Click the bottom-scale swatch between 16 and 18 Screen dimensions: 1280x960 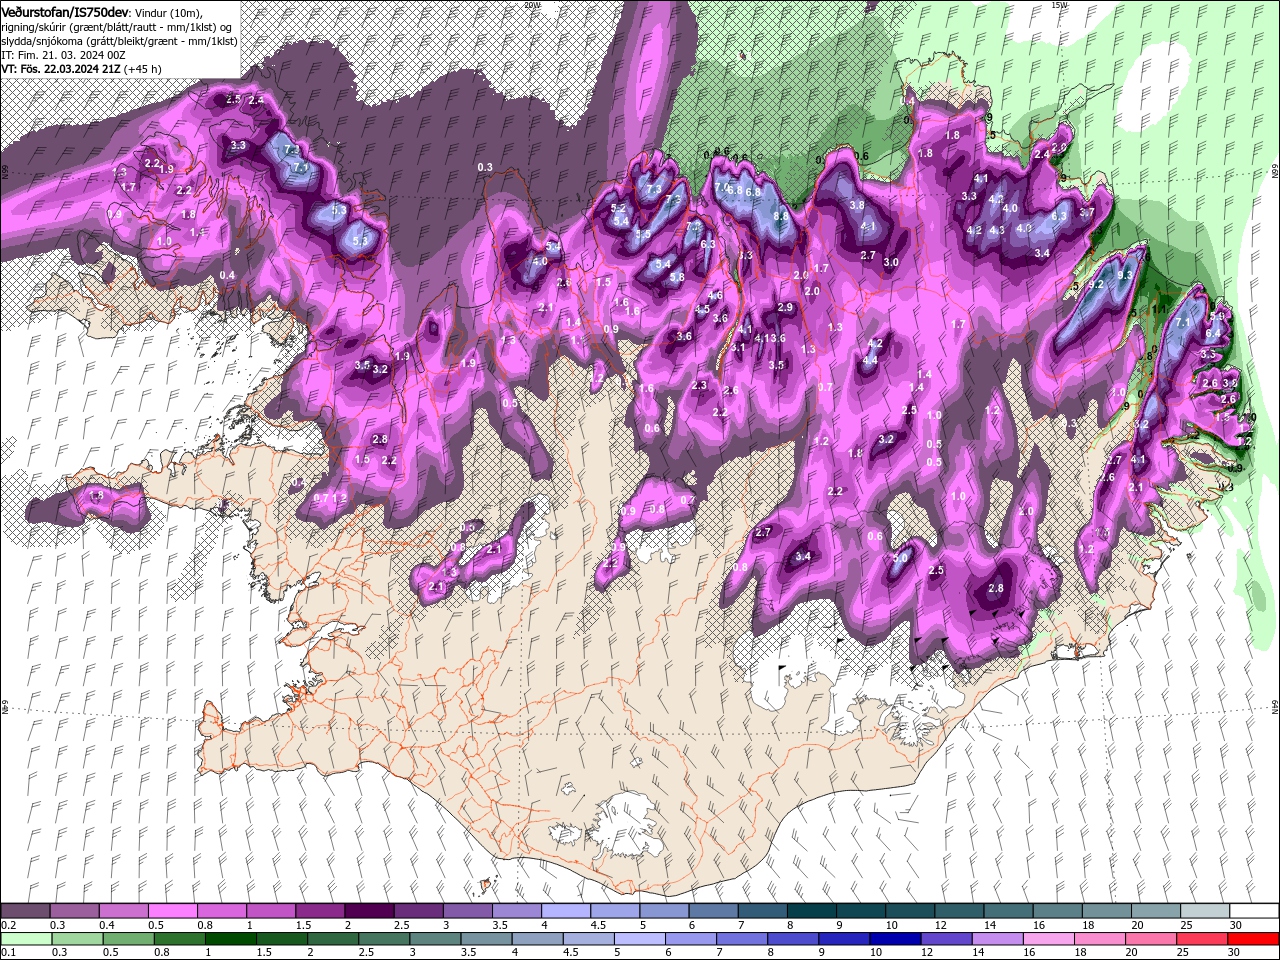point(1047,939)
